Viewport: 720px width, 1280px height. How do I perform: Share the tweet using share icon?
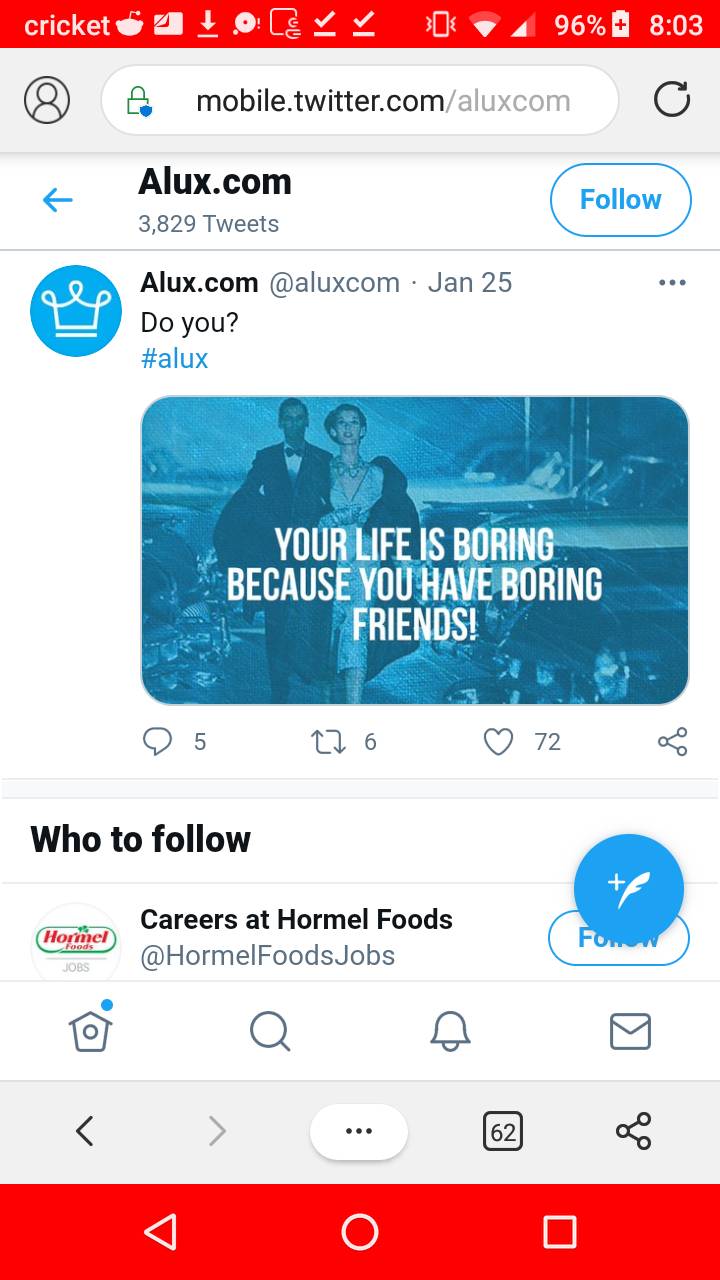point(672,741)
